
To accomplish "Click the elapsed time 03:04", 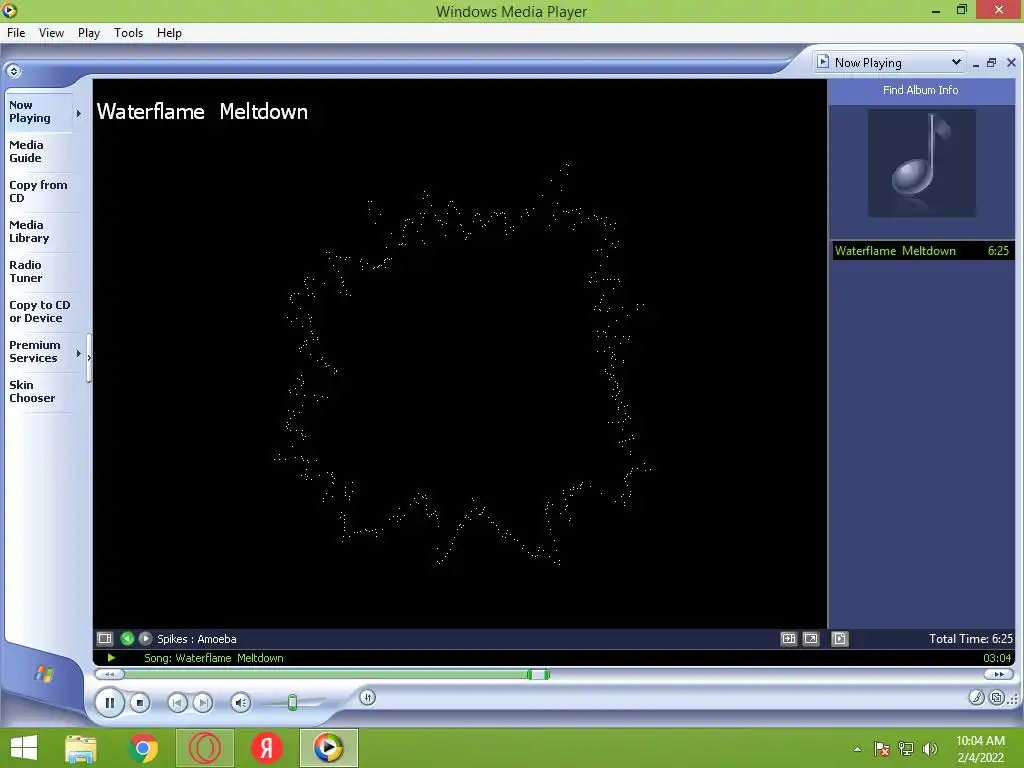I will pyautogui.click(x=997, y=658).
